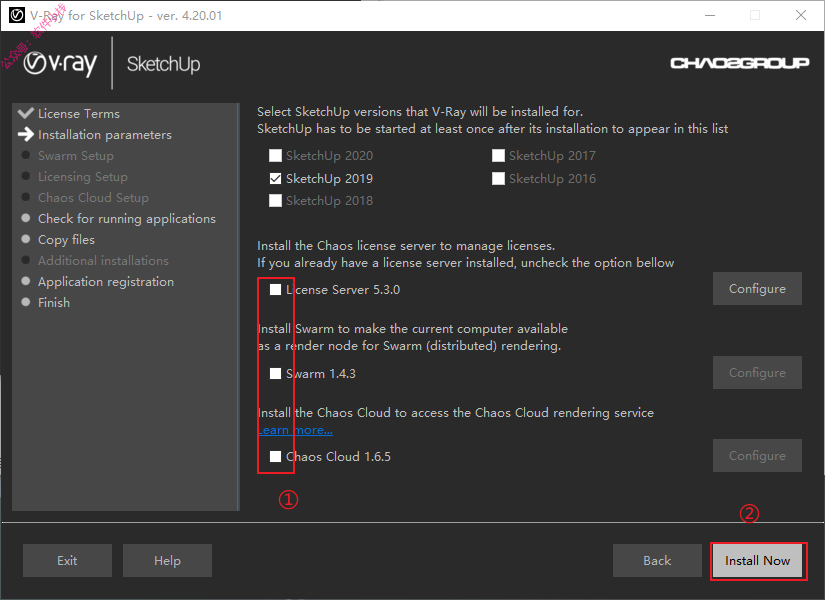Select the Application registration step
The height and width of the screenshot is (600, 825).
(106, 282)
